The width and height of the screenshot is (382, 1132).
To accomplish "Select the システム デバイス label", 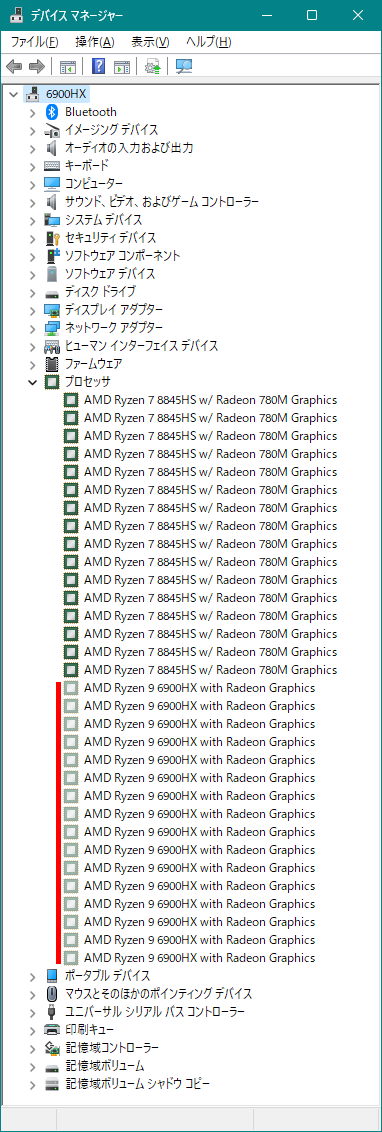I will pyautogui.click(x=104, y=219).
